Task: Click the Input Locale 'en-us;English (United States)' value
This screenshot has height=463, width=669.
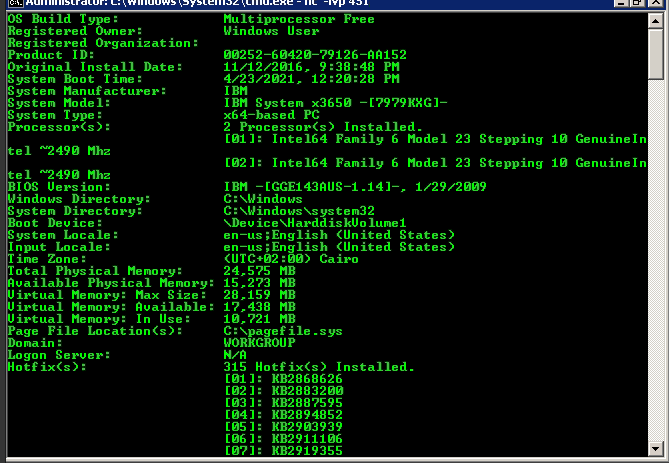Action: 339,247
